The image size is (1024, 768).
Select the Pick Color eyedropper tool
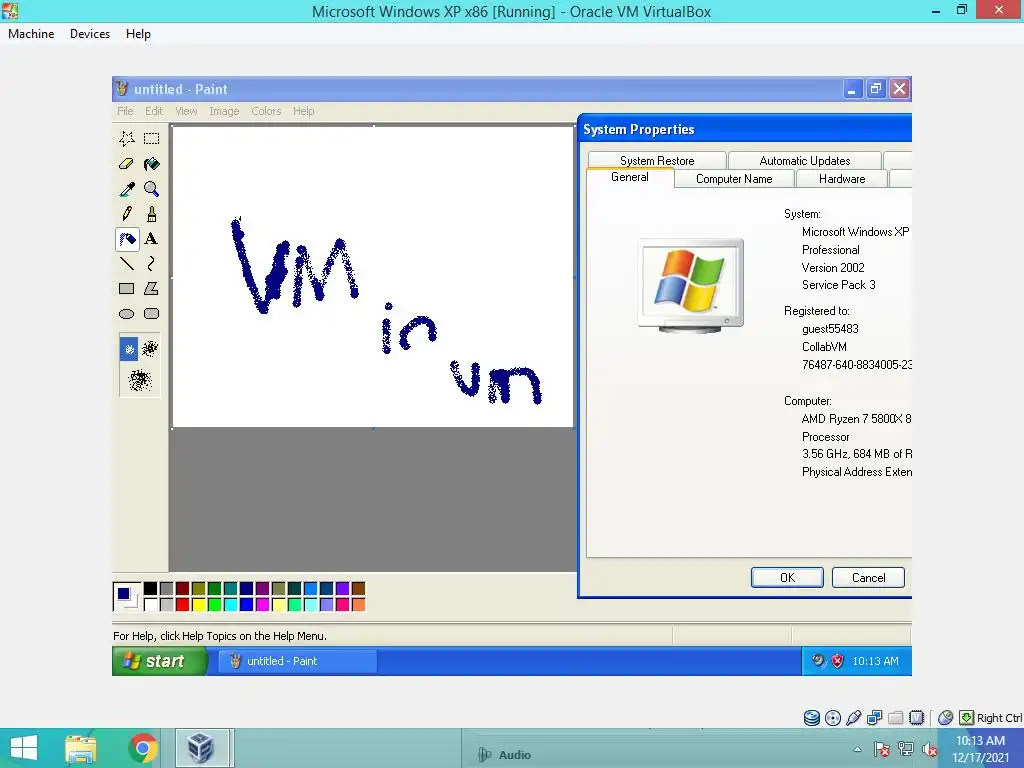pos(127,189)
